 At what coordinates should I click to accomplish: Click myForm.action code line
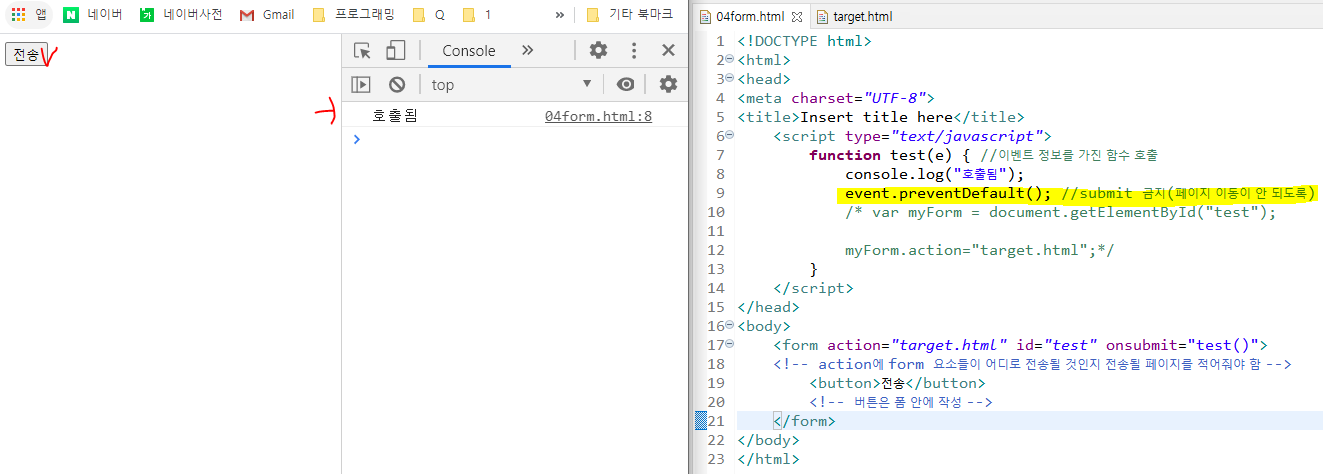pos(980,250)
